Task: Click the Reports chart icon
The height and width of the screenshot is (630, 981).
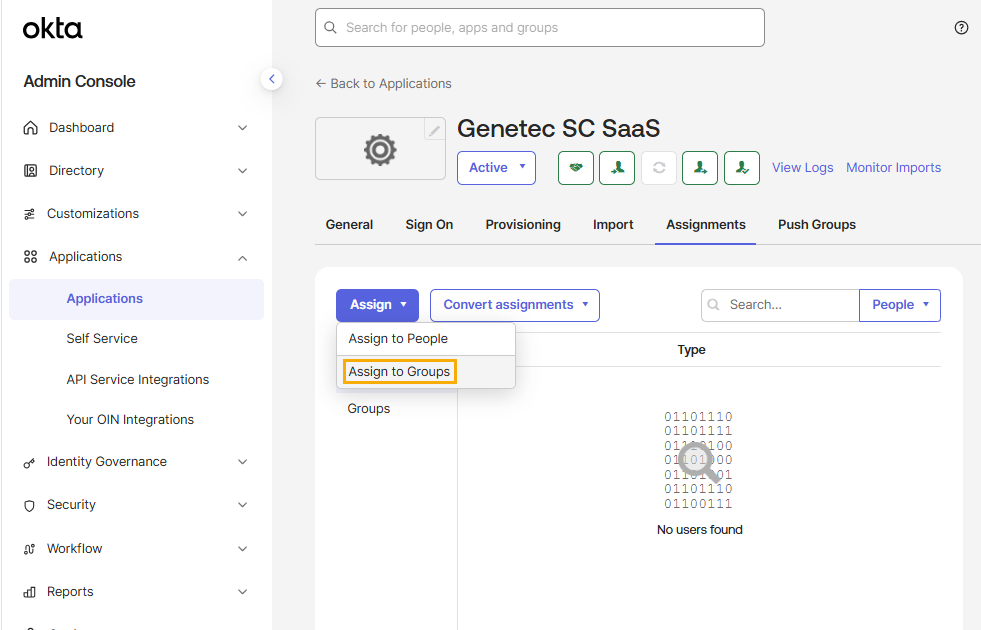Action: point(29,592)
